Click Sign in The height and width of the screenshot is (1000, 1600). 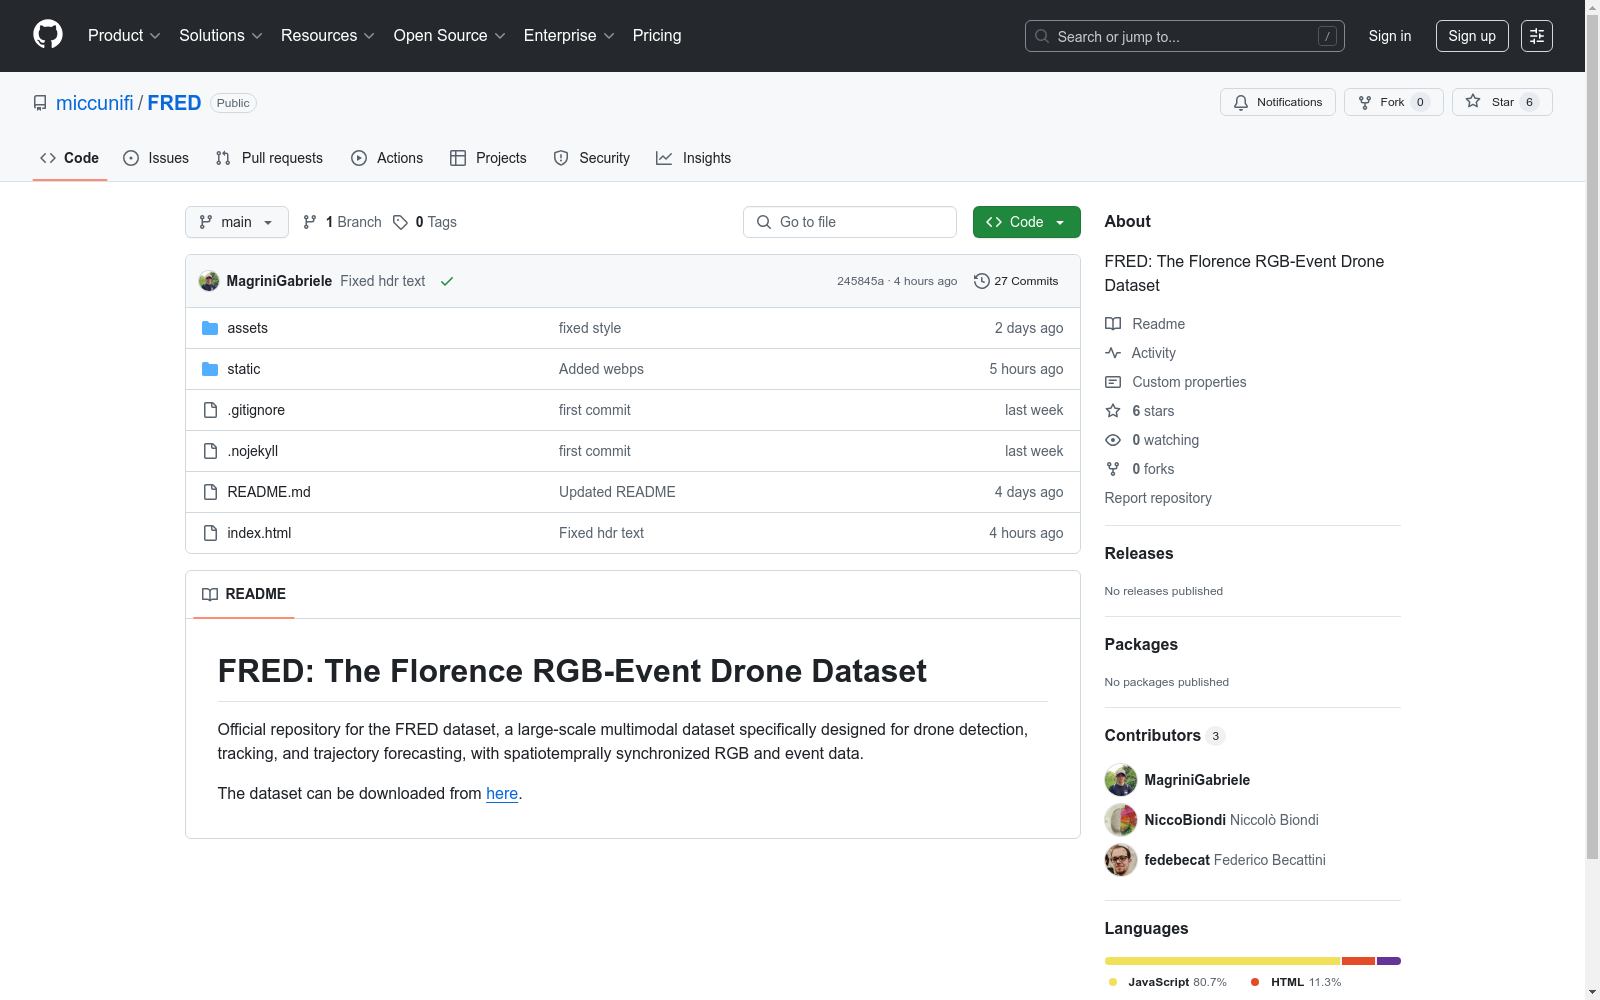[x=1390, y=36]
